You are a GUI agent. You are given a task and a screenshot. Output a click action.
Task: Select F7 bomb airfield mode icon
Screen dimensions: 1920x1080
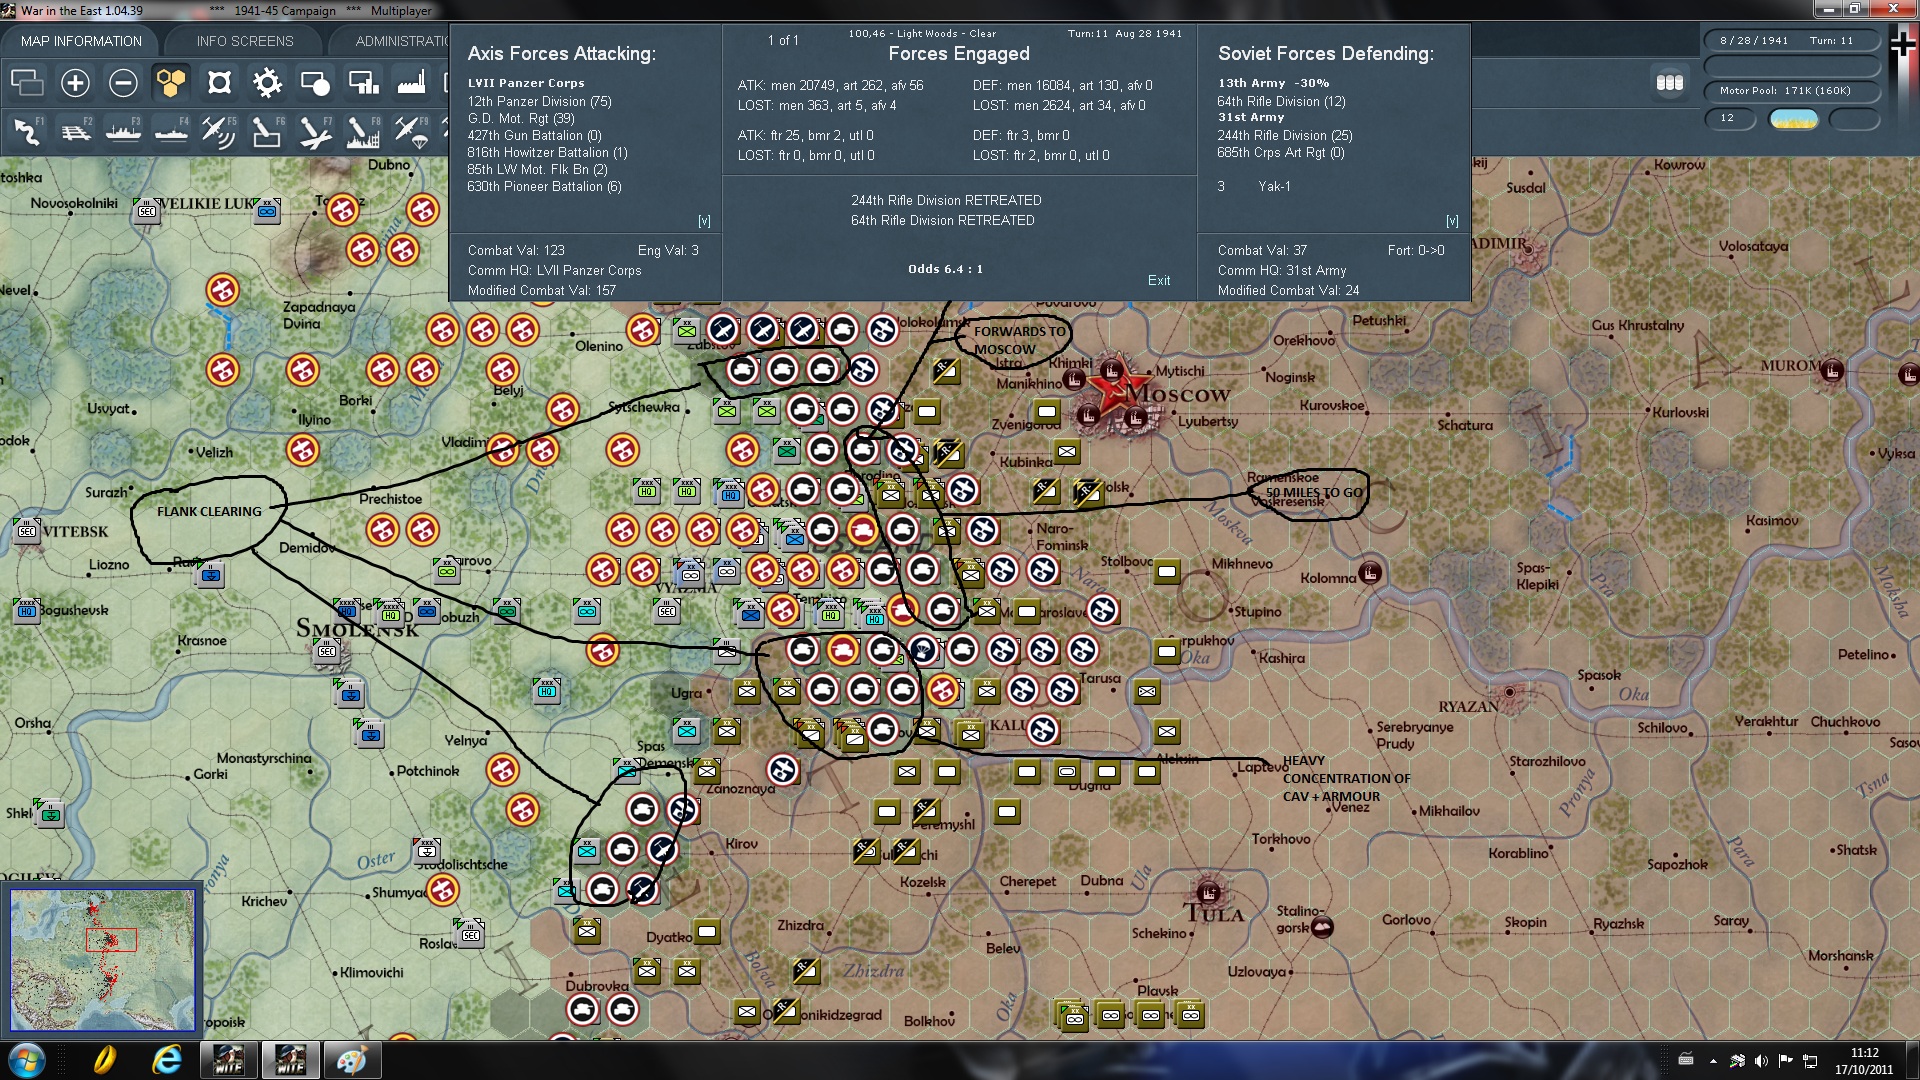315,131
